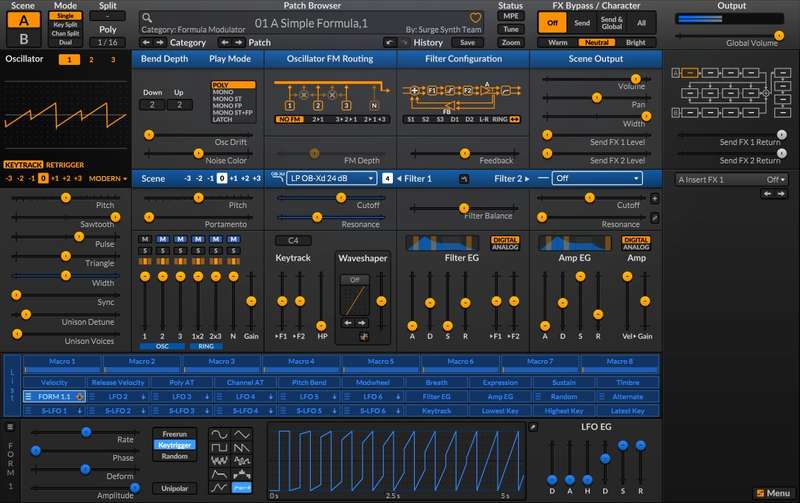Viewport: 800px width, 503px height.
Task: Click the Save patch button
Action: (466, 43)
